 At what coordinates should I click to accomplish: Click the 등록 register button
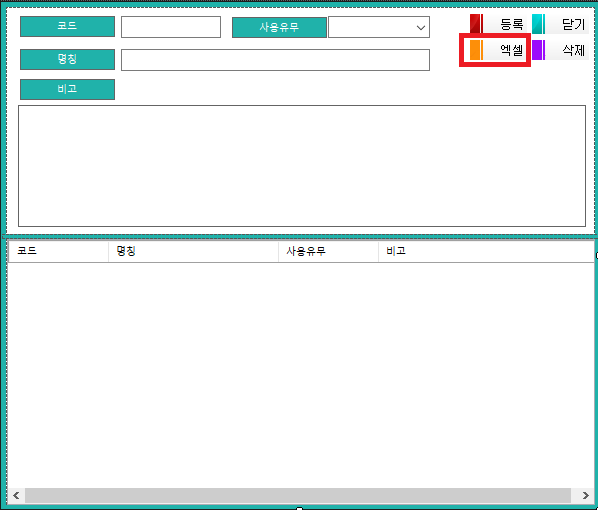click(498, 24)
